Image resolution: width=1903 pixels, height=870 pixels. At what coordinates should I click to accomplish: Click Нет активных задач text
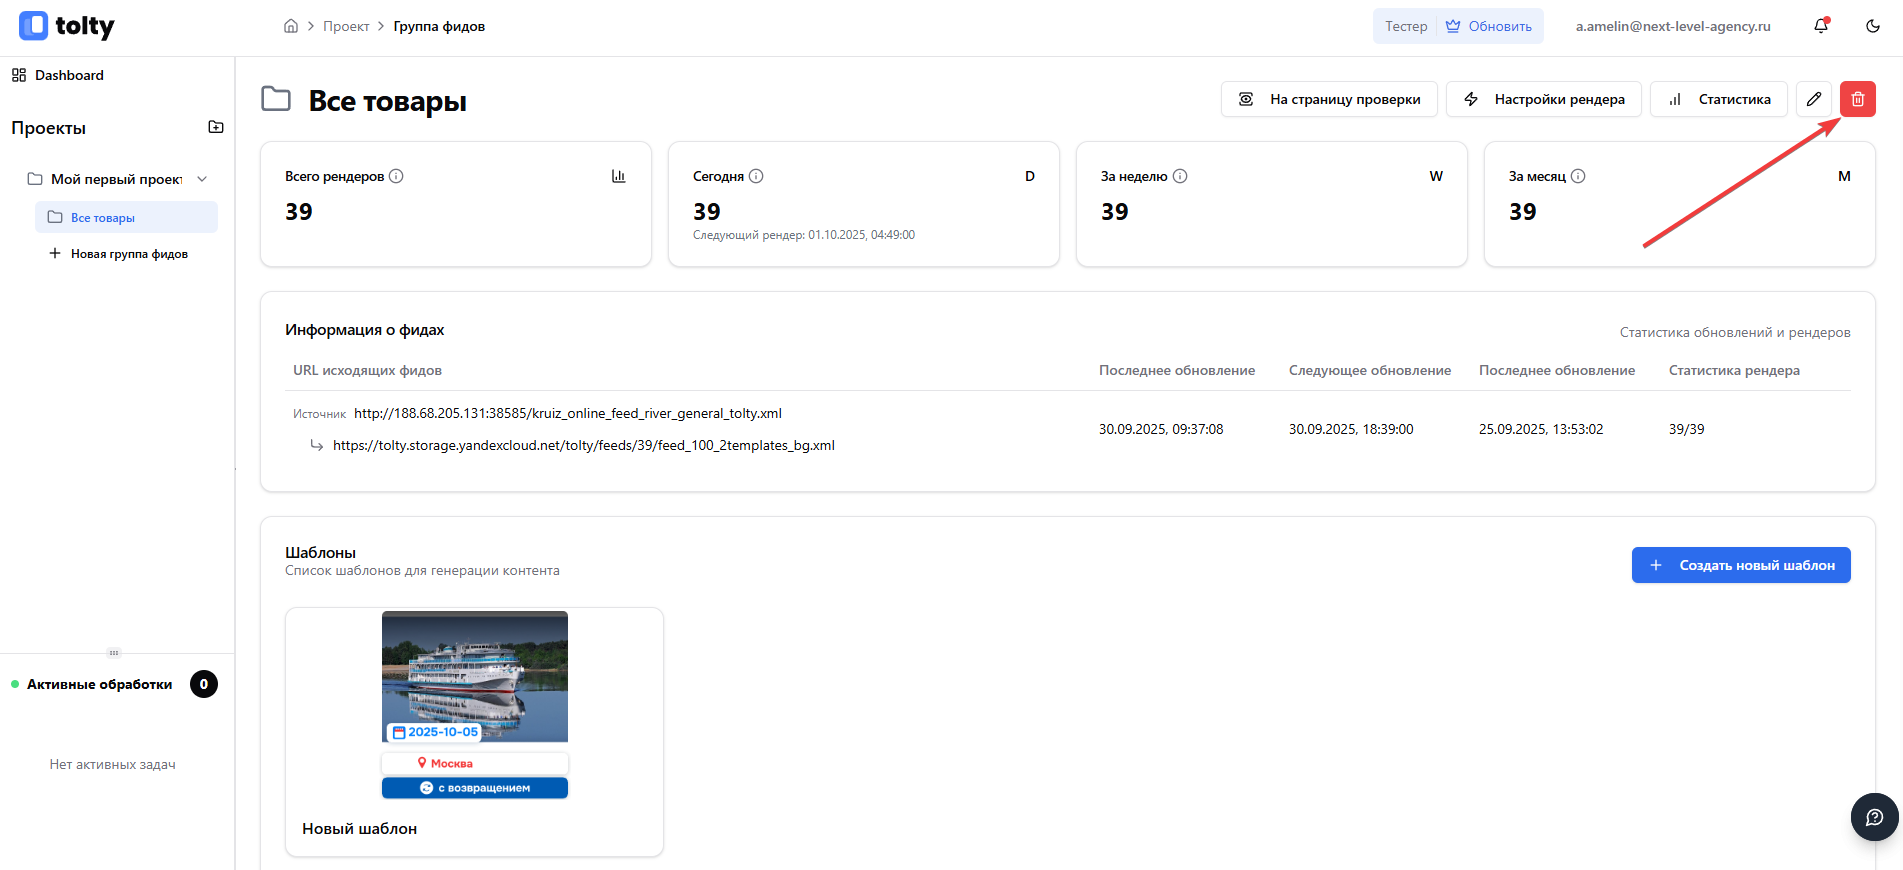113,764
